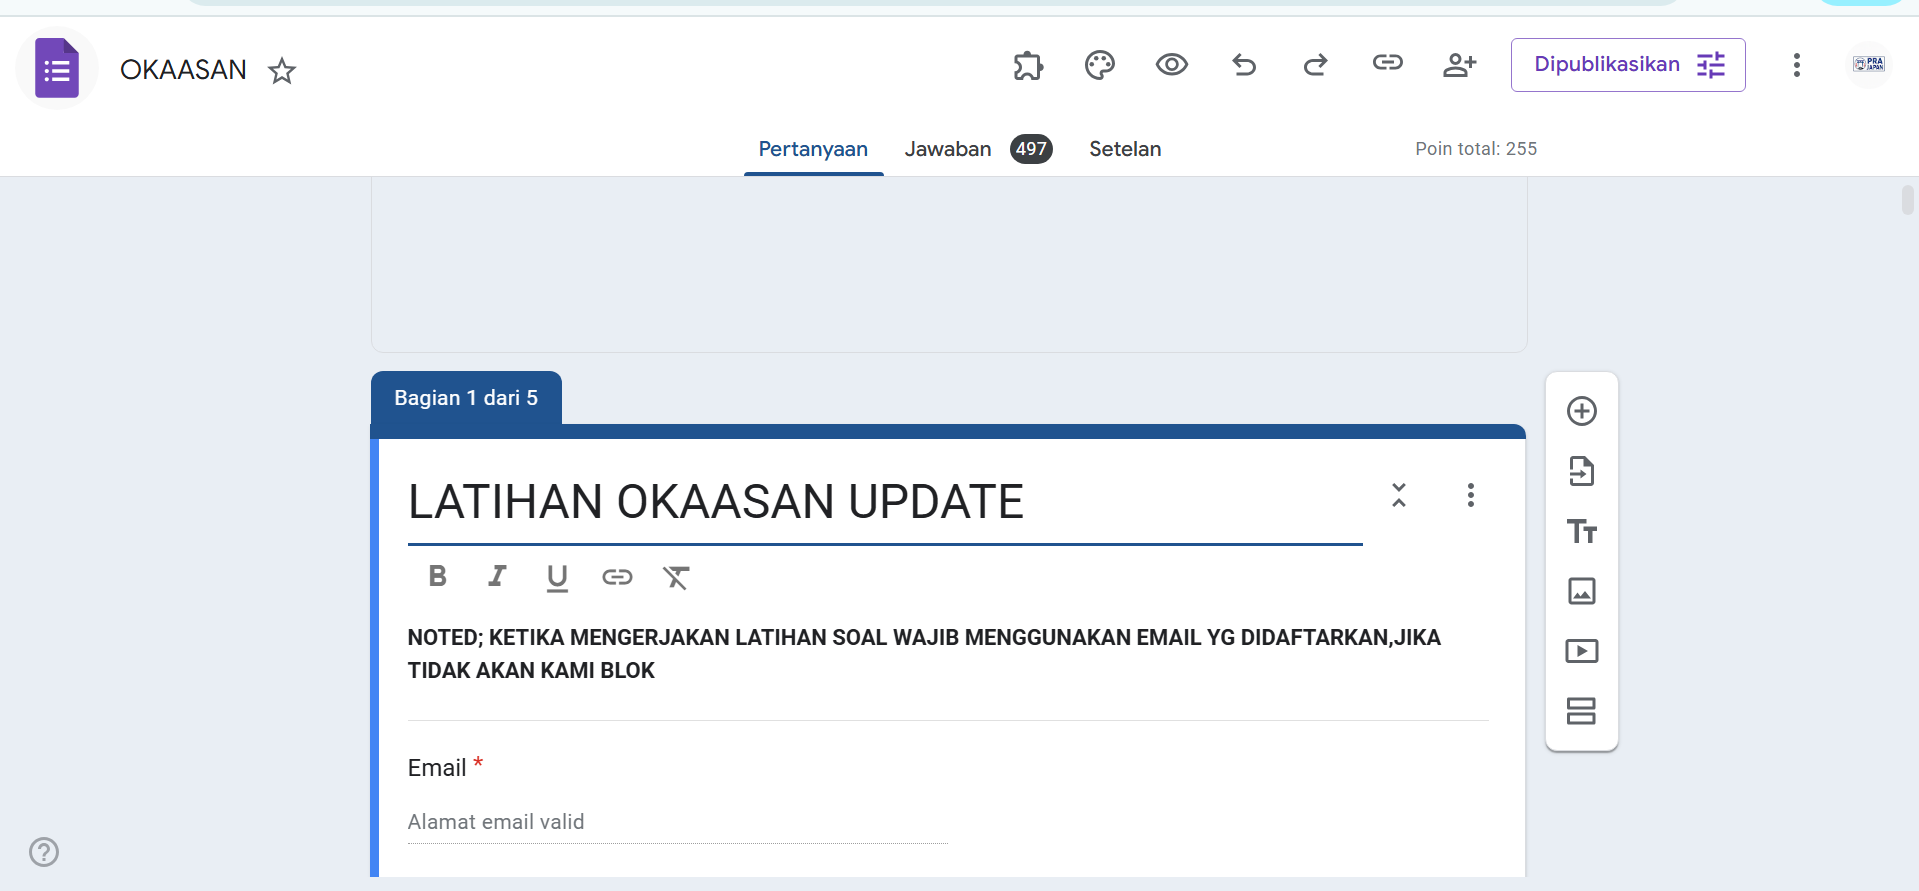Undo the last change

pyautogui.click(x=1243, y=66)
